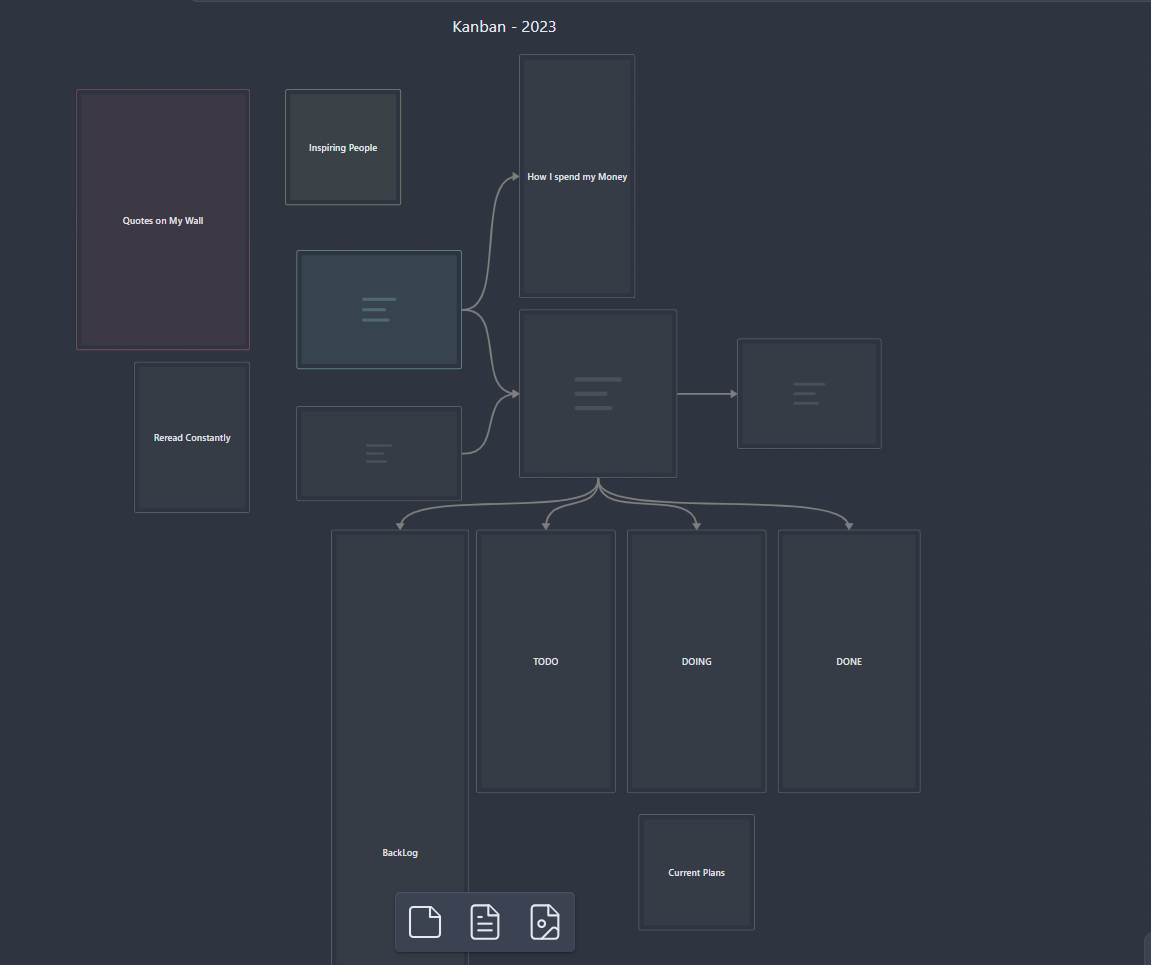Select the DOING column card
This screenshot has width=1151, height=965.
[x=697, y=662]
